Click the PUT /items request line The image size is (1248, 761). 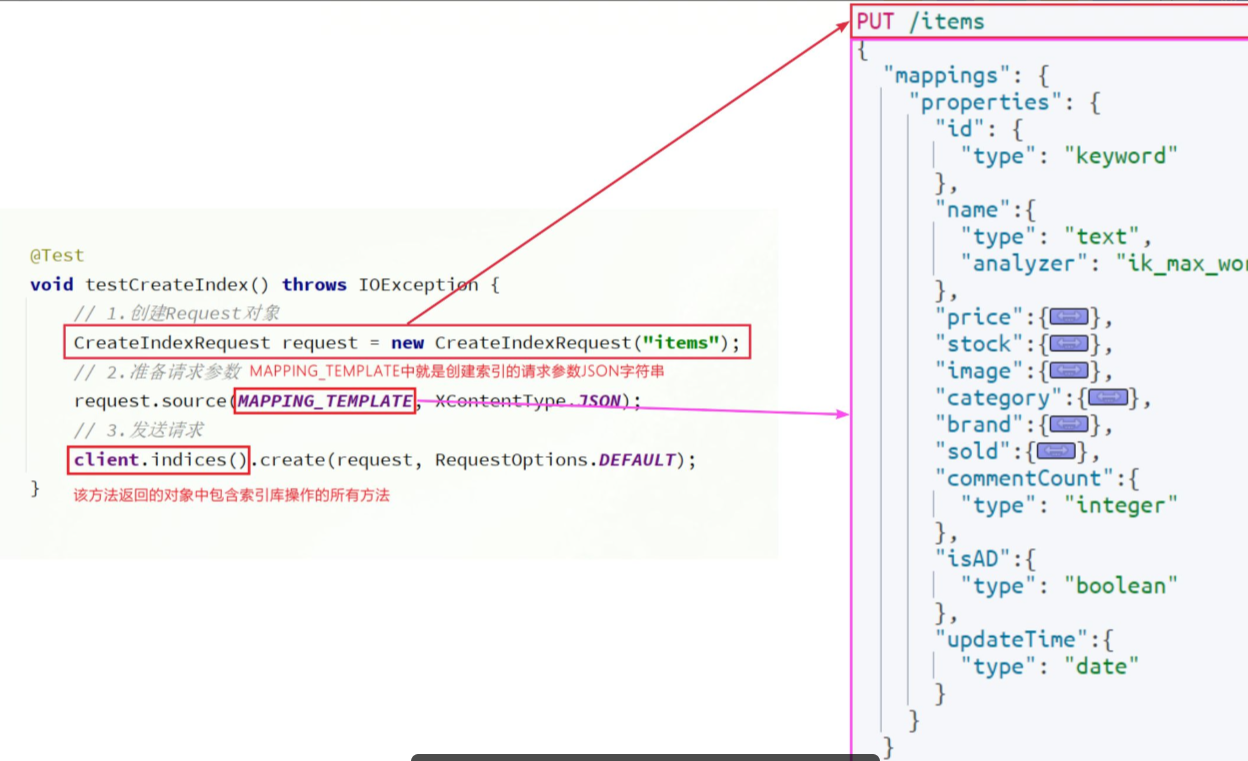[920, 22]
